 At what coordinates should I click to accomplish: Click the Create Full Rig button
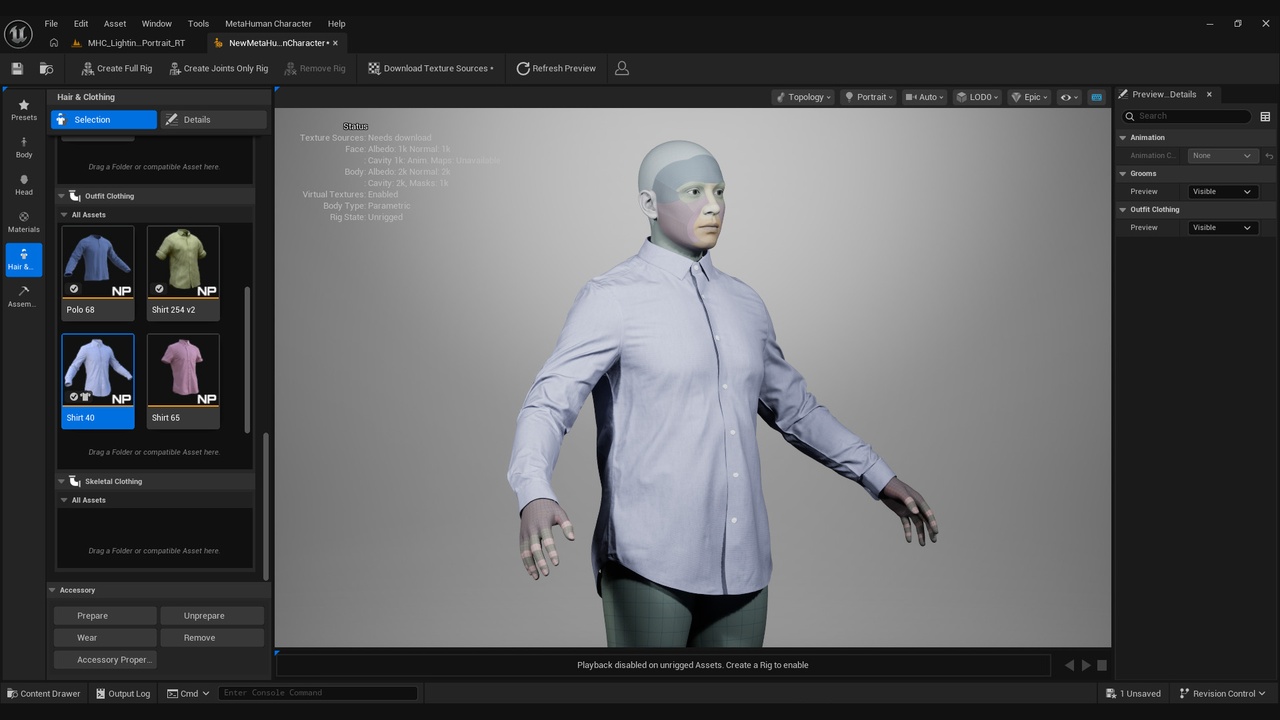click(116, 68)
